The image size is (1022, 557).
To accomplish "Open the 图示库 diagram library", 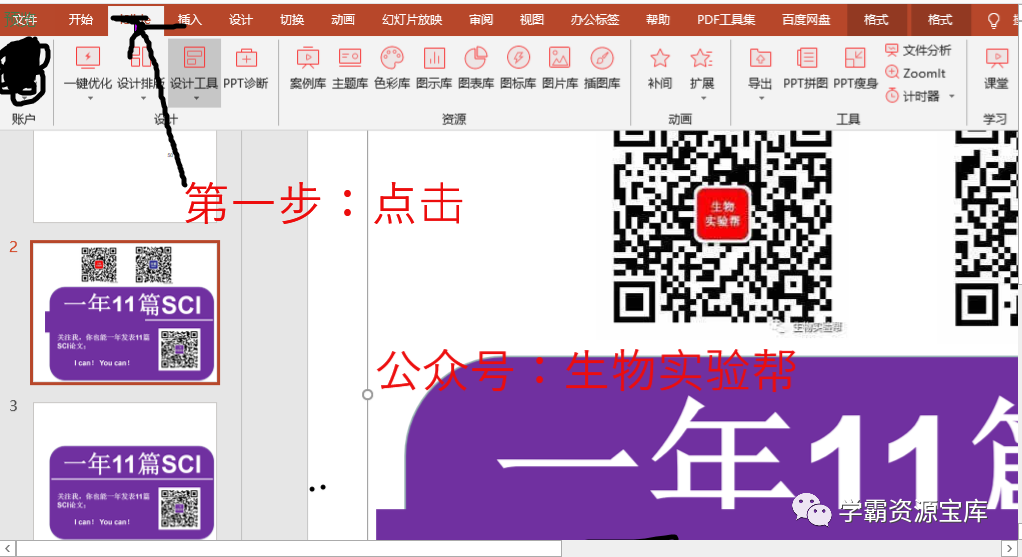I will point(434,68).
